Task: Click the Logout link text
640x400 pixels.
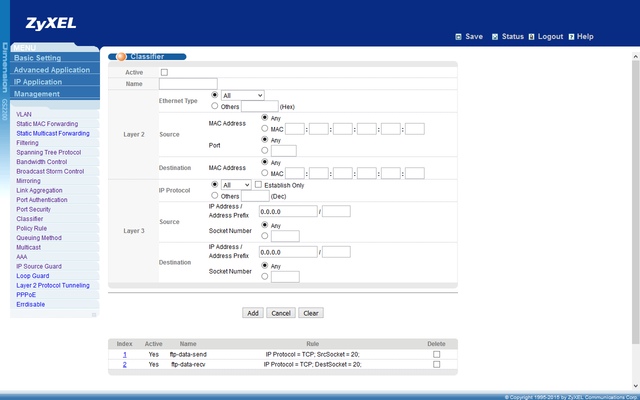Action: click(550, 37)
